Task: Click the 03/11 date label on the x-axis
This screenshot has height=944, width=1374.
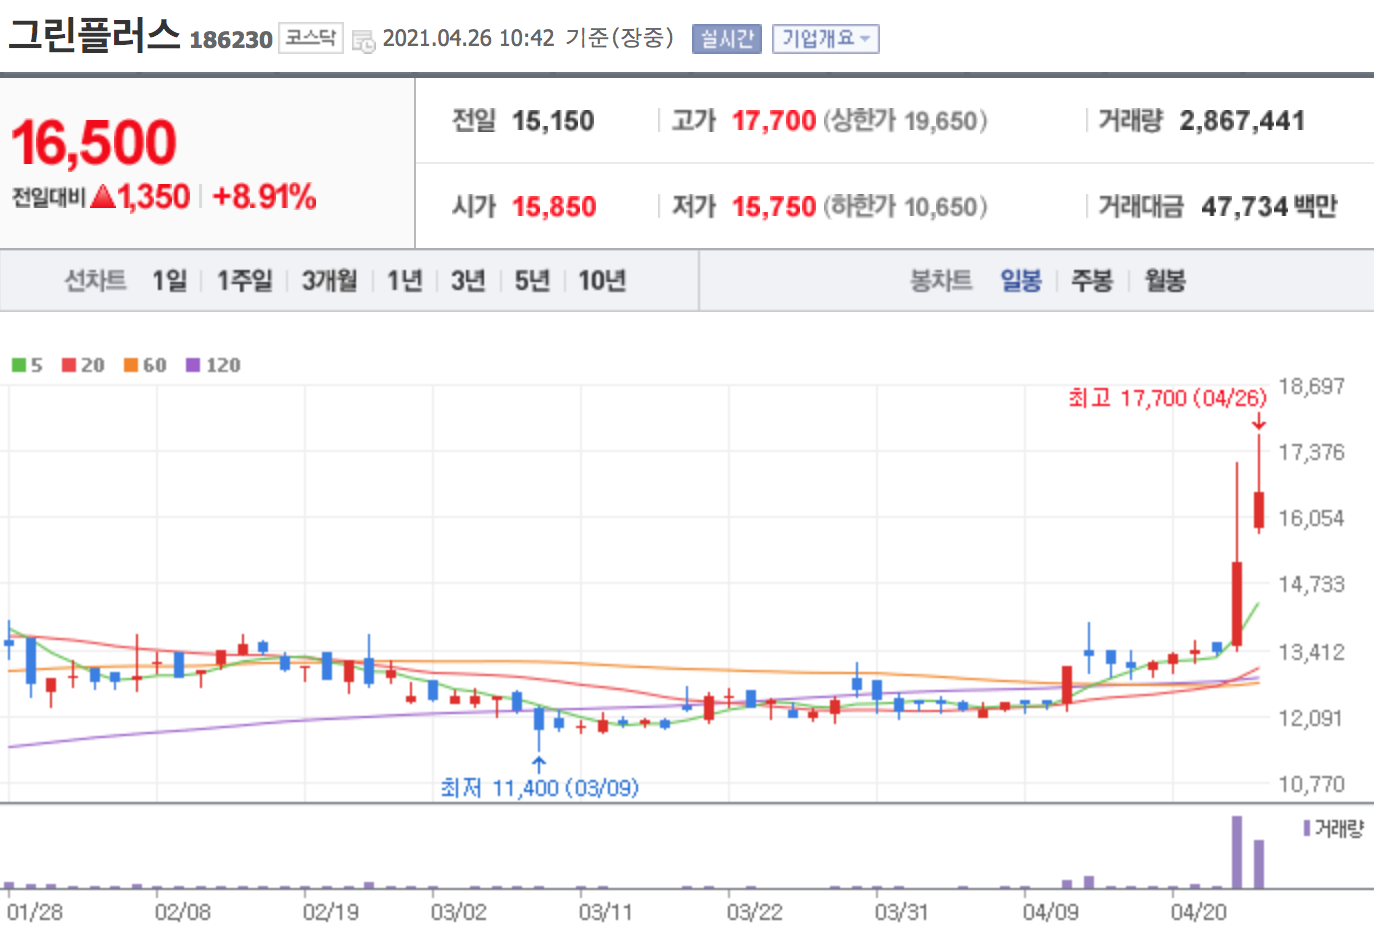Action: [604, 912]
